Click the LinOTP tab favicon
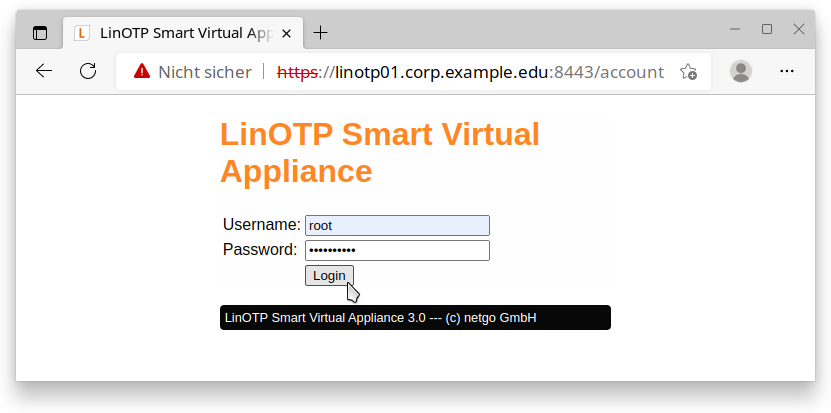The height and width of the screenshot is (413, 831). [x=82, y=33]
